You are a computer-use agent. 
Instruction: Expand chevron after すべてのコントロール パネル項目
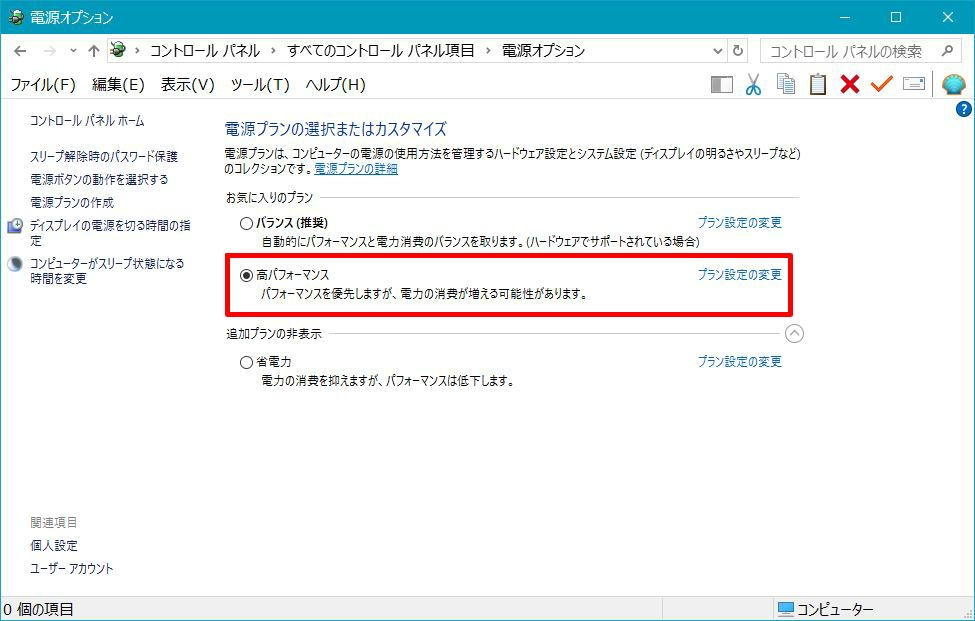tap(488, 51)
